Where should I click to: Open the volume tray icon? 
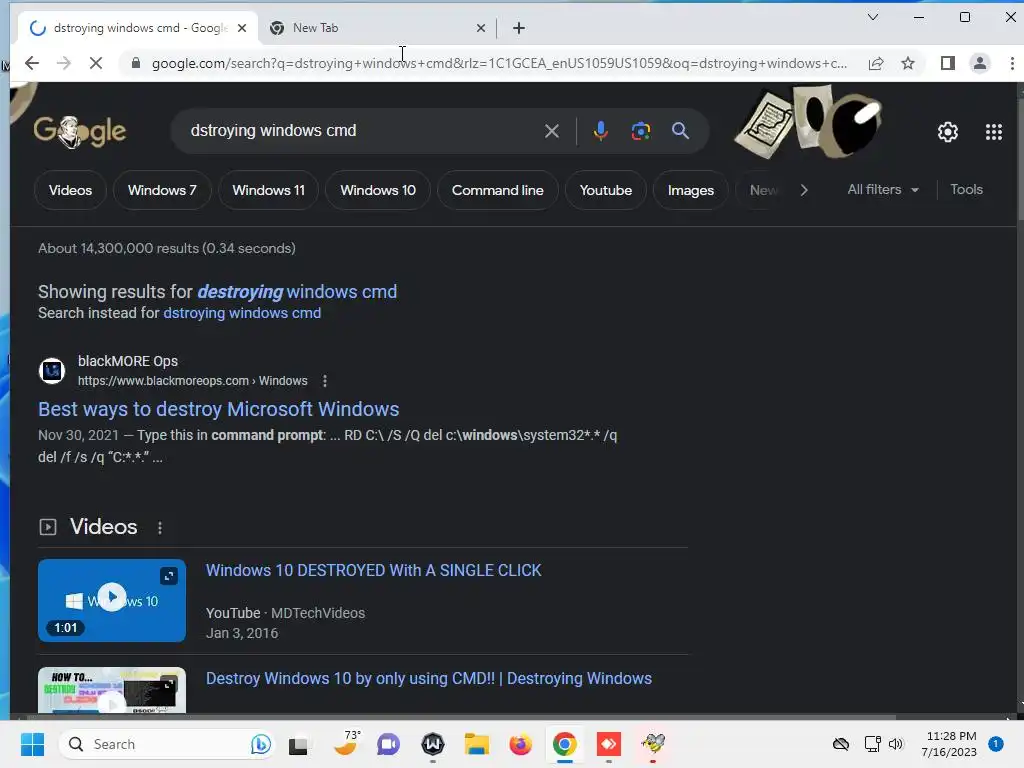click(895, 744)
